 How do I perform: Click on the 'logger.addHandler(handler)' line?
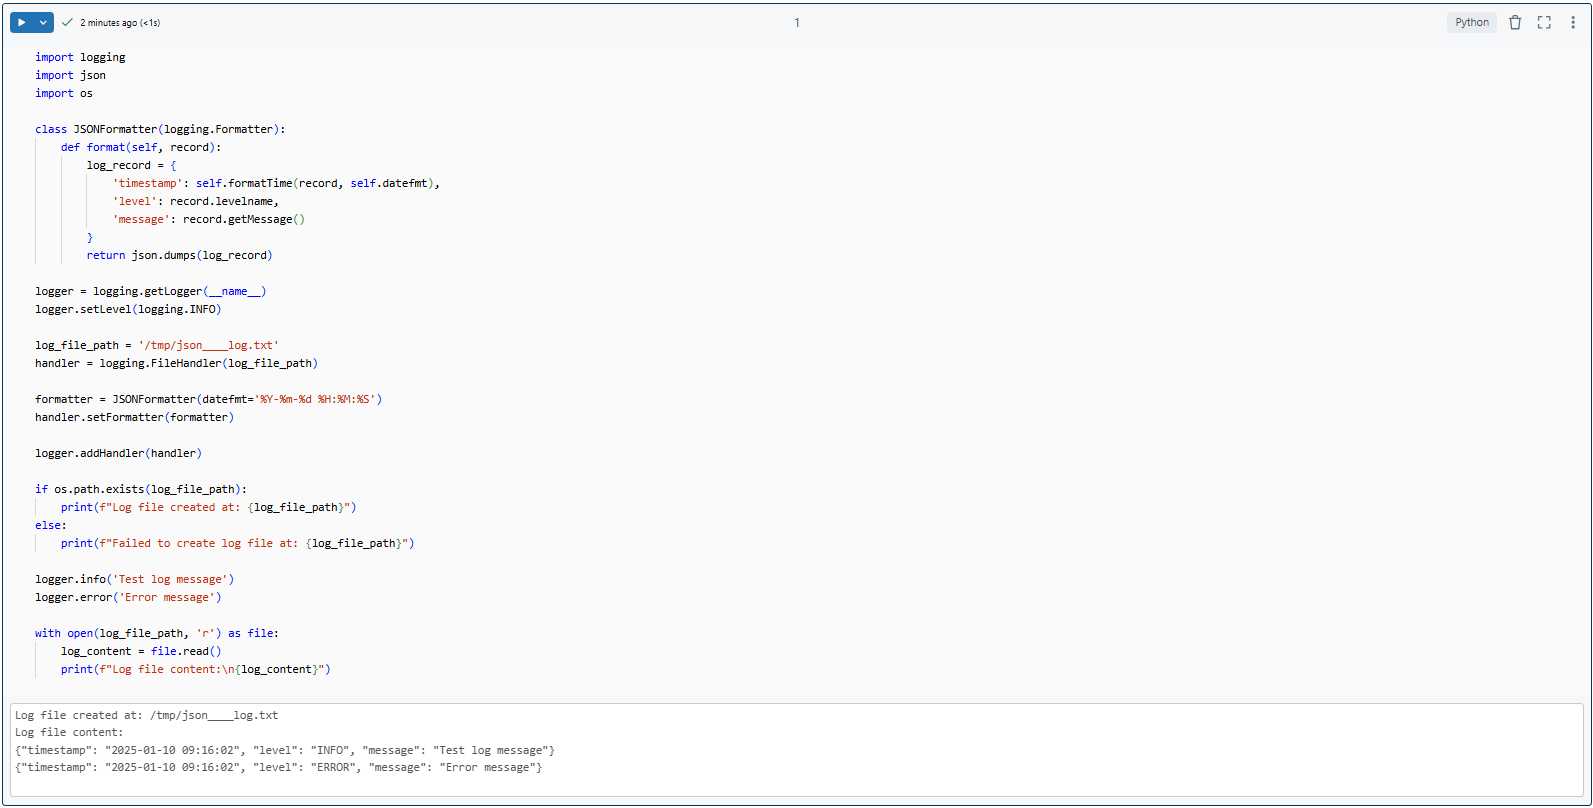pos(118,453)
